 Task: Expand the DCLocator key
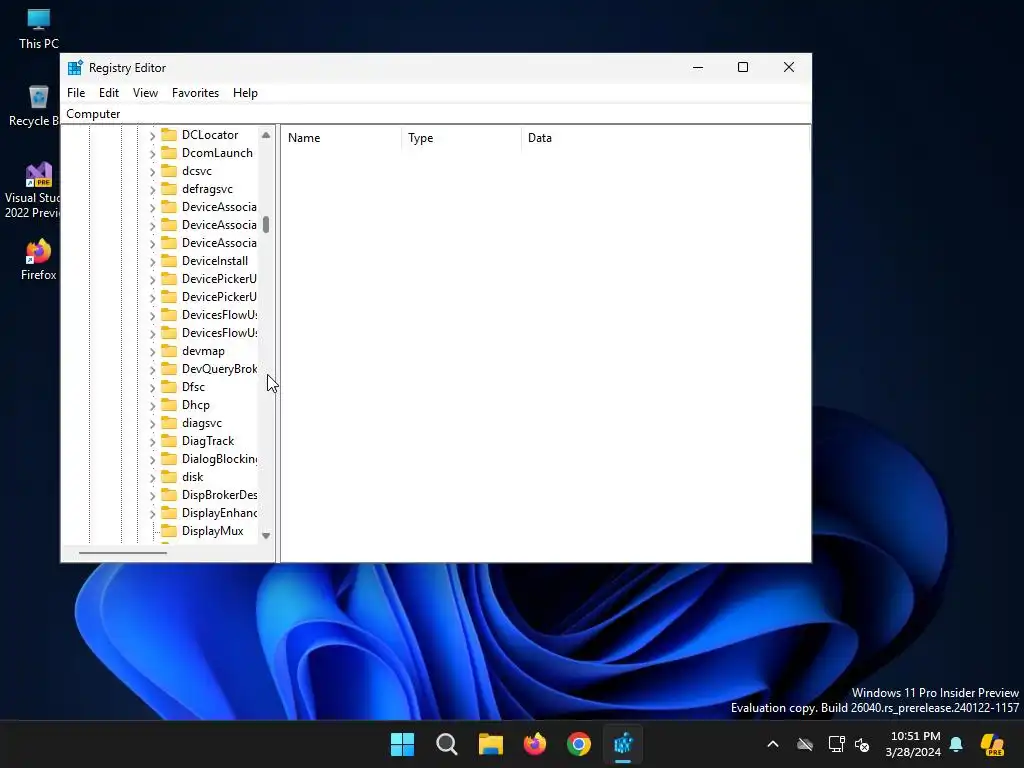tap(152, 136)
